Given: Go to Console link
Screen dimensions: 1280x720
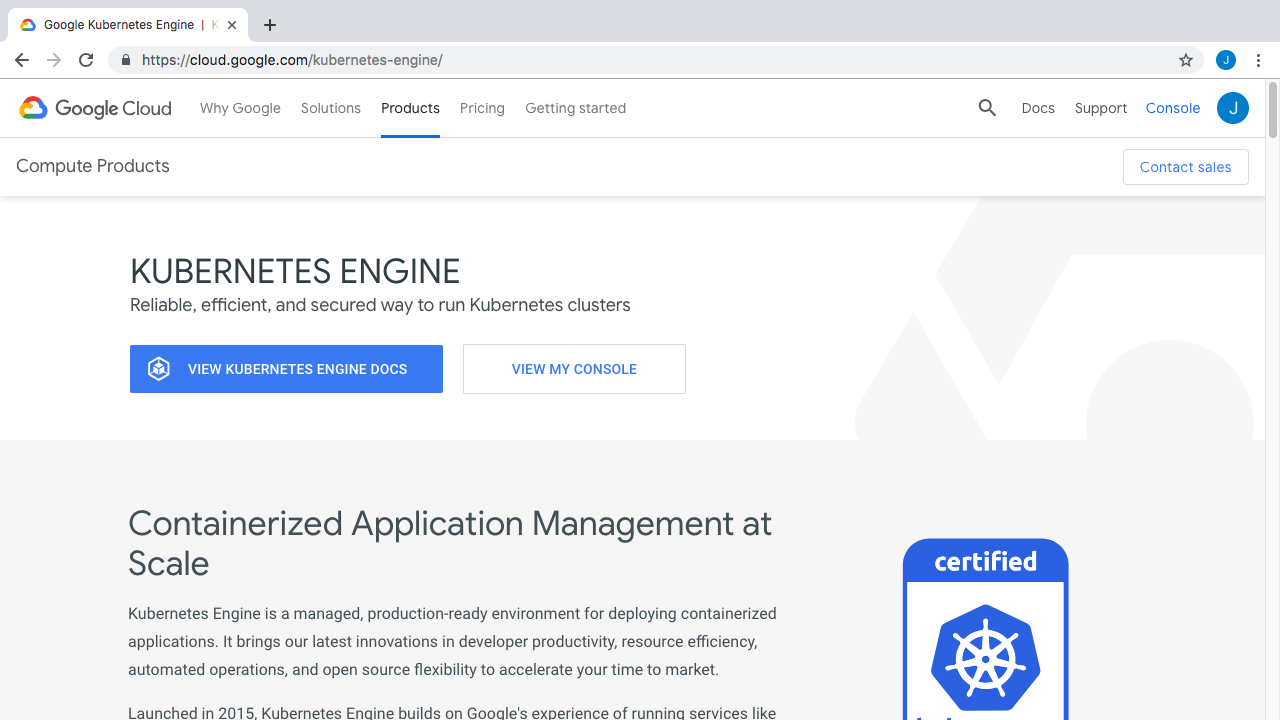Looking at the screenshot, I should click(1173, 108).
